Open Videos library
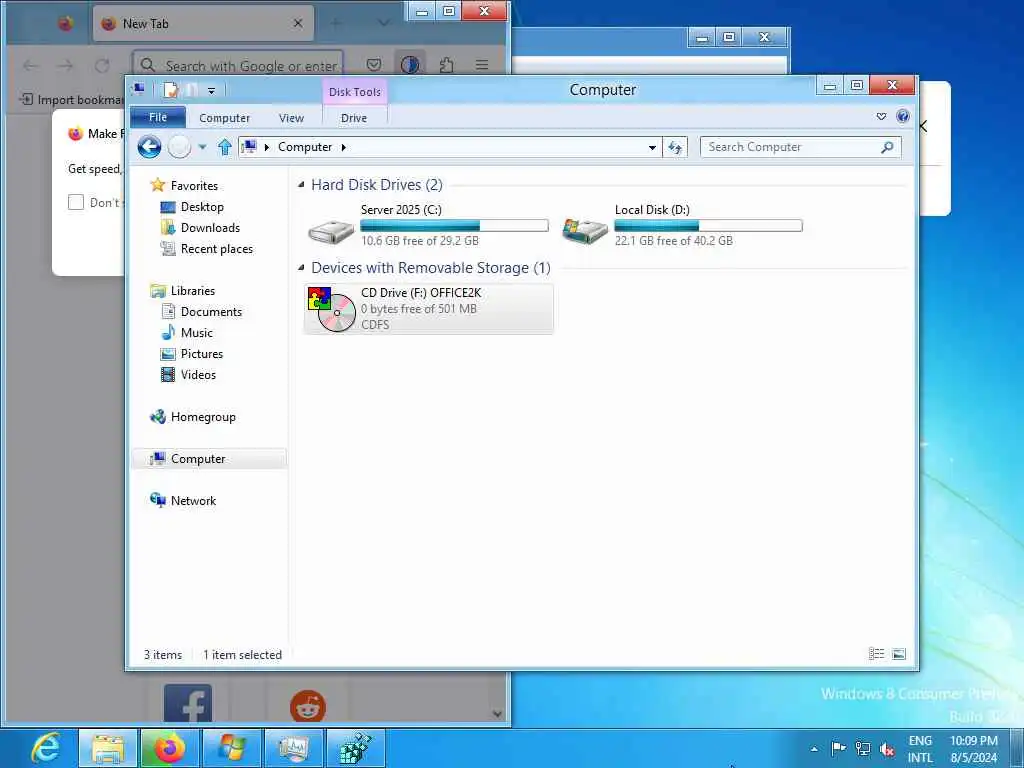 199,375
